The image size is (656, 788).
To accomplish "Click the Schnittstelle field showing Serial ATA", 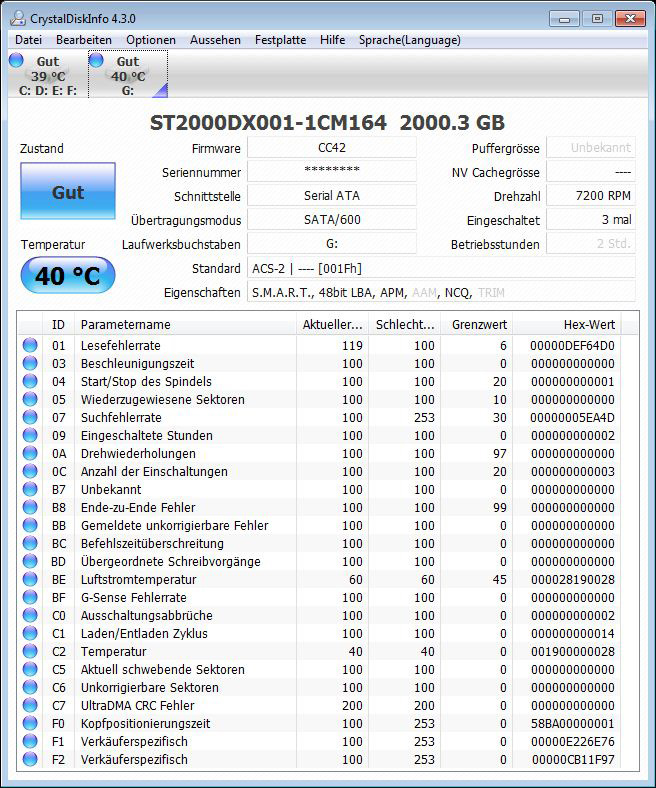I will click(332, 195).
